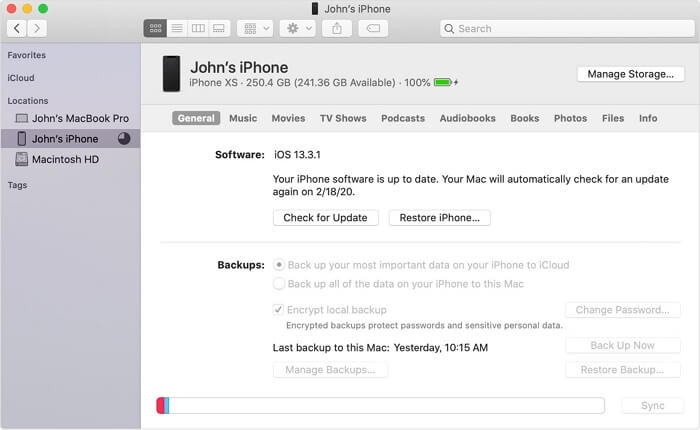This screenshot has width=700, height=430.
Task: Go forward with the right chevron button
Action: pos(37,29)
